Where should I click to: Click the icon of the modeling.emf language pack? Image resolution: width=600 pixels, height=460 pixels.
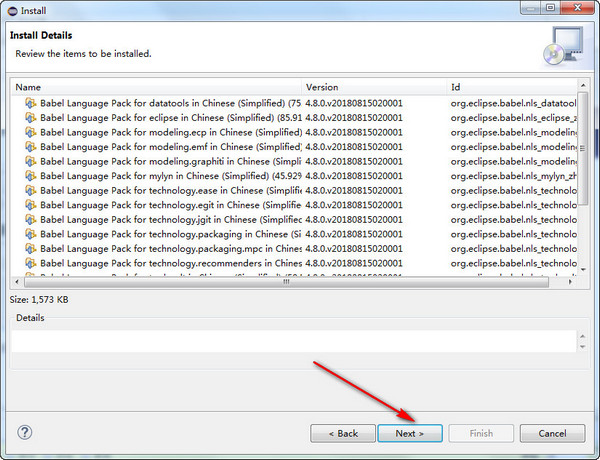coord(31,147)
